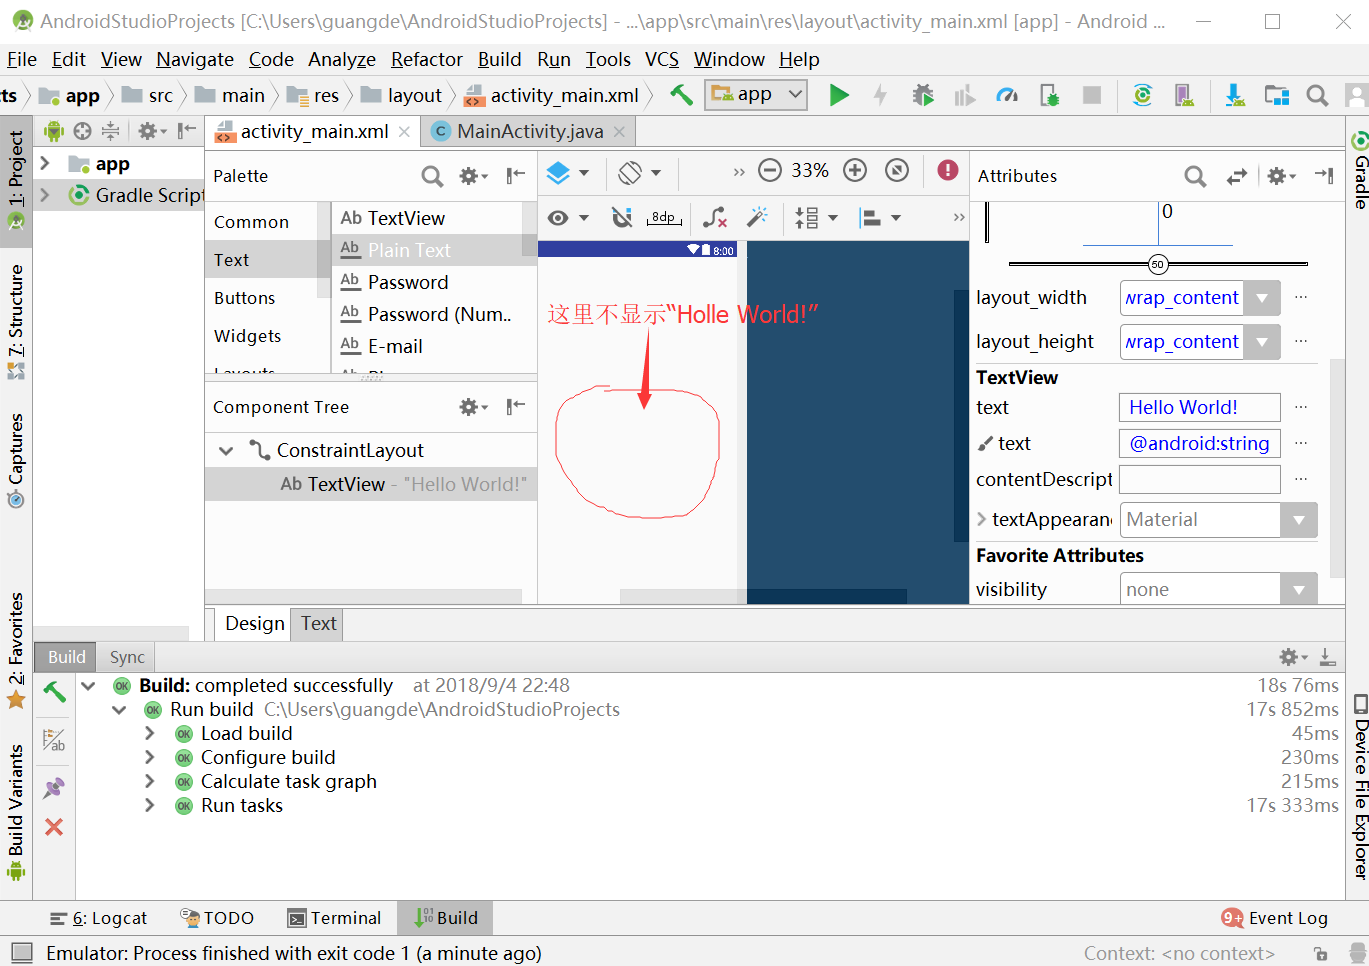1369x966 pixels.
Task: Open layout_width dropdown arrow
Action: tap(1262, 298)
